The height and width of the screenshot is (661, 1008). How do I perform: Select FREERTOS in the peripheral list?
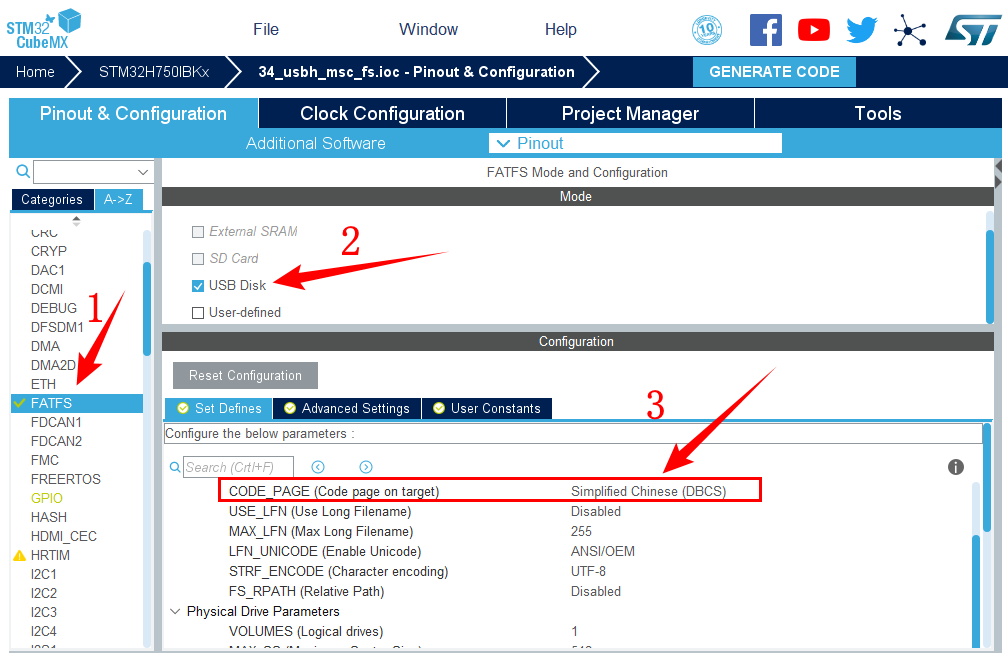tap(66, 479)
